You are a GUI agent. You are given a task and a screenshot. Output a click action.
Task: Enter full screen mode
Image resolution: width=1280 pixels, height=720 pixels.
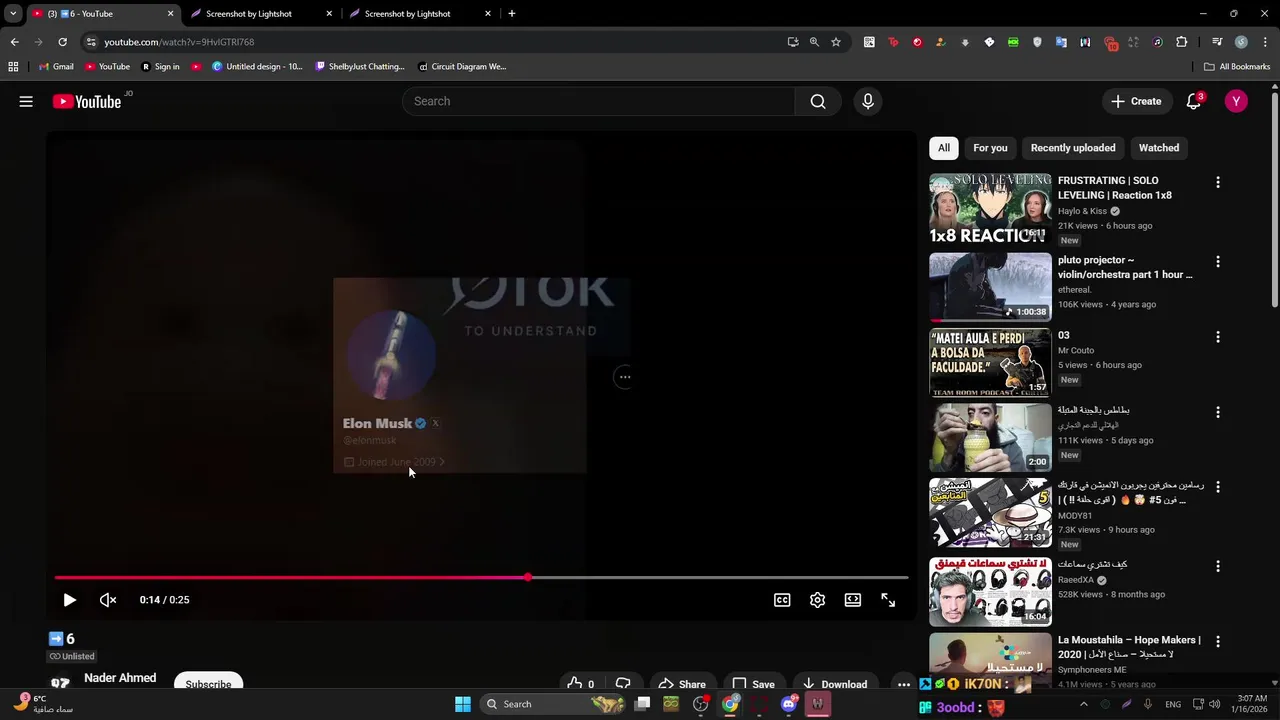[x=888, y=600]
